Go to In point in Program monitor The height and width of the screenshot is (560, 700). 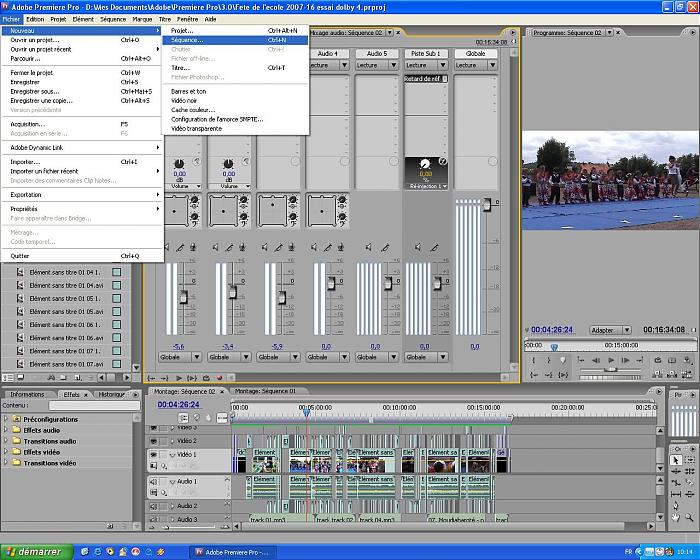pos(533,375)
